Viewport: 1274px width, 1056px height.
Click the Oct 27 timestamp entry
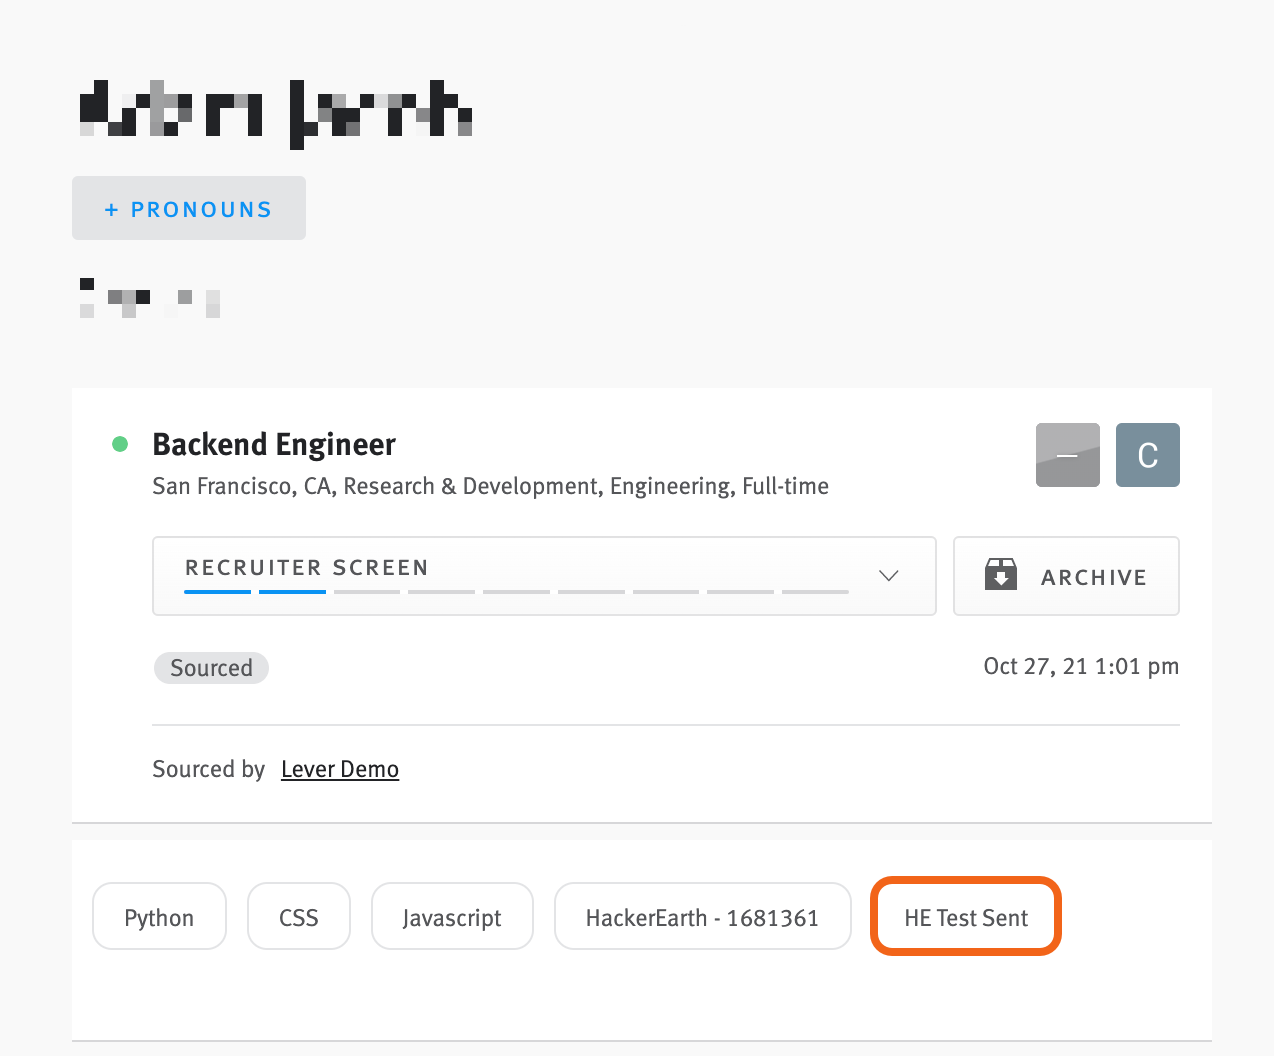coord(1080,666)
